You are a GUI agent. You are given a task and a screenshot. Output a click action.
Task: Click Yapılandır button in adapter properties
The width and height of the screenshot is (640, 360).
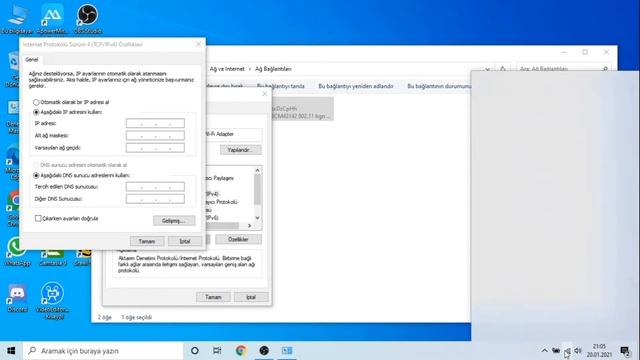(x=240, y=150)
